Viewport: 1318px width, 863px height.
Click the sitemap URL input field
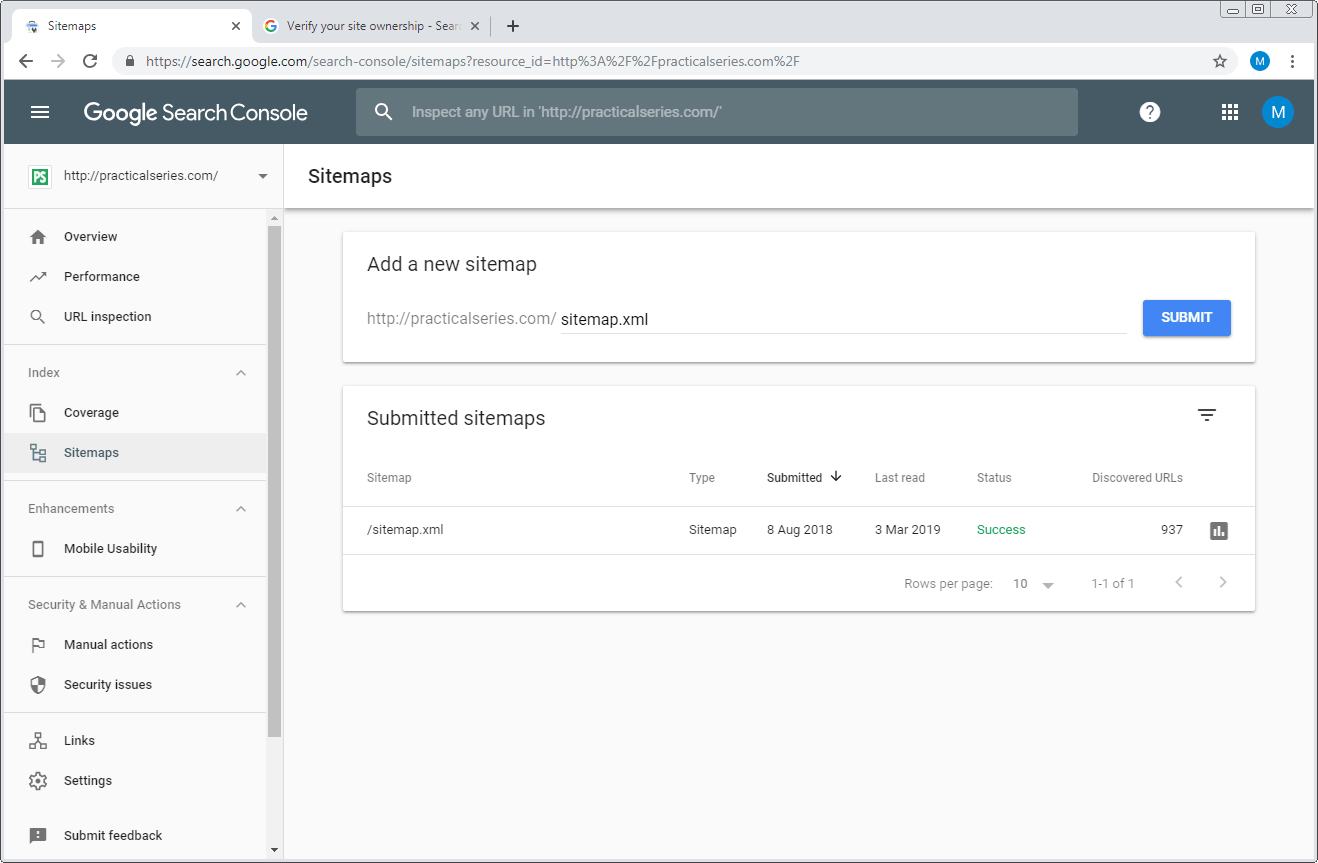point(842,320)
